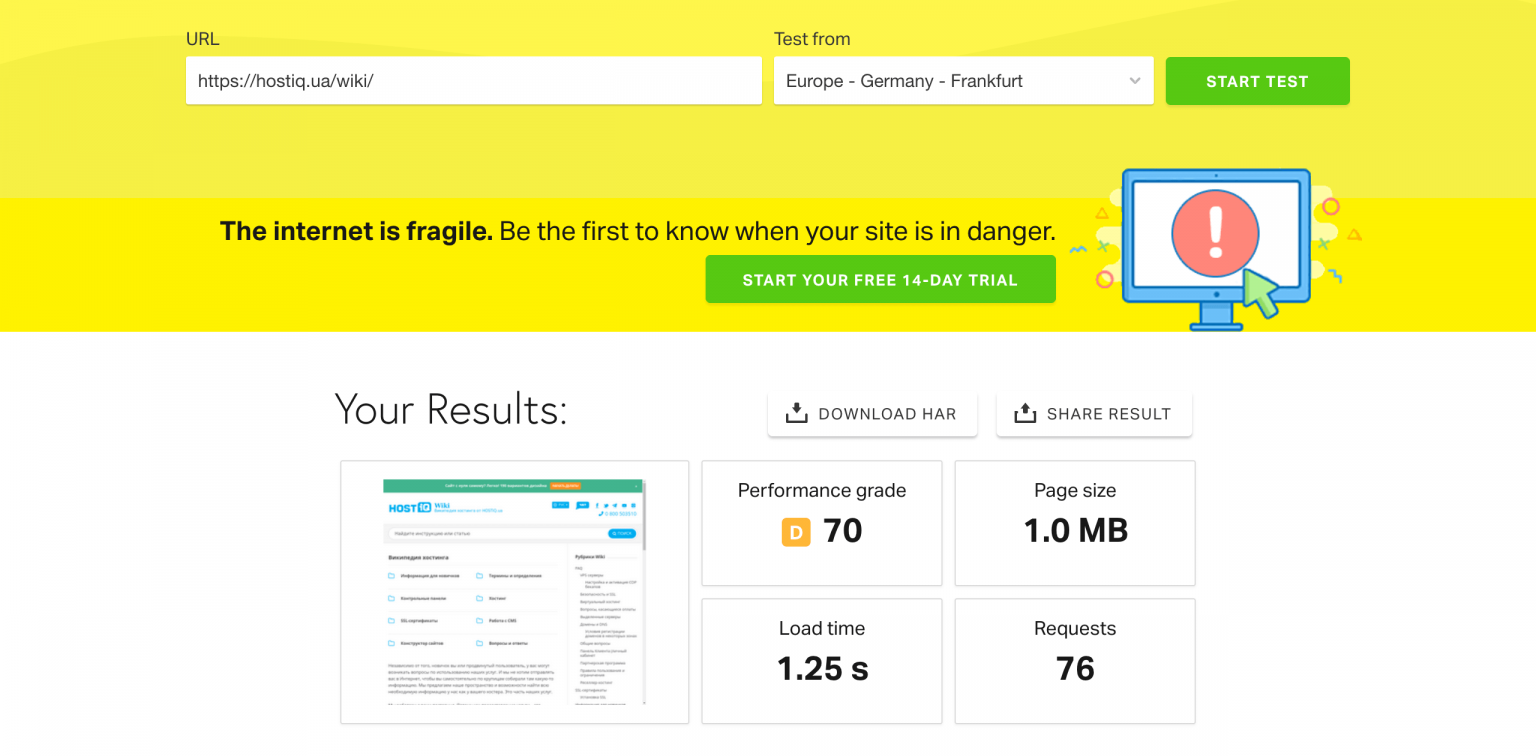The height and width of the screenshot is (756, 1536).
Task: Click the green cursor arrow illustration
Action: 1262,293
